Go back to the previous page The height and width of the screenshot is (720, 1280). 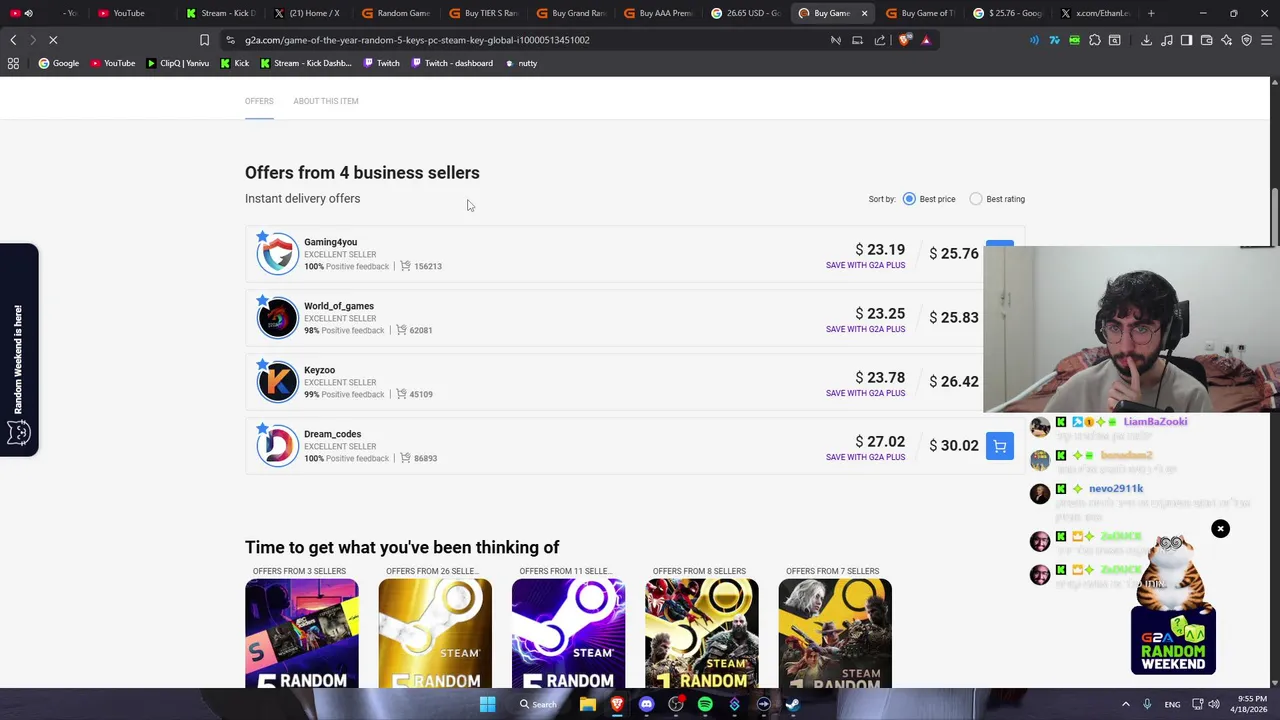click(13, 40)
